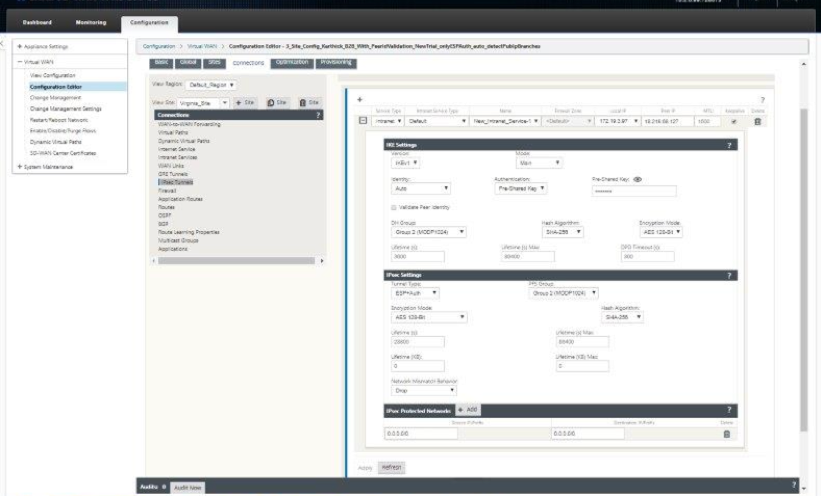Select GRE Tunnels in Connections list
Screen dimensions: 821x496
point(173,174)
